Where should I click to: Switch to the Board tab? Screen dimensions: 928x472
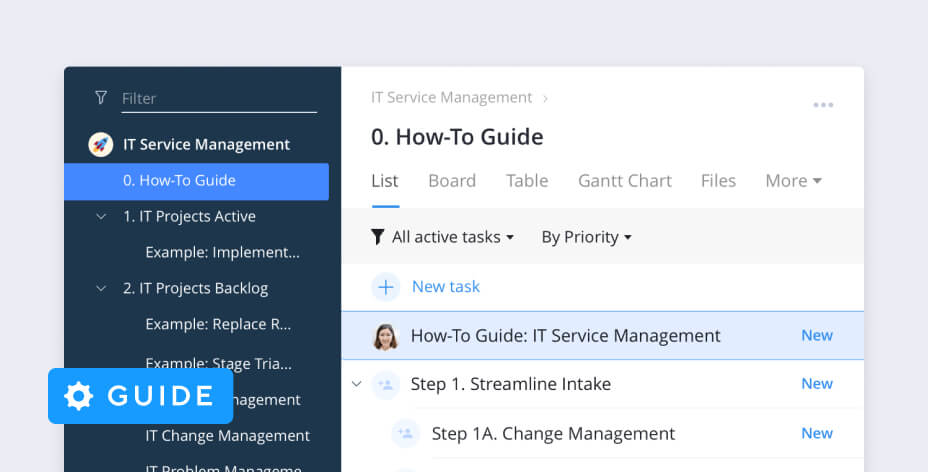point(452,181)
